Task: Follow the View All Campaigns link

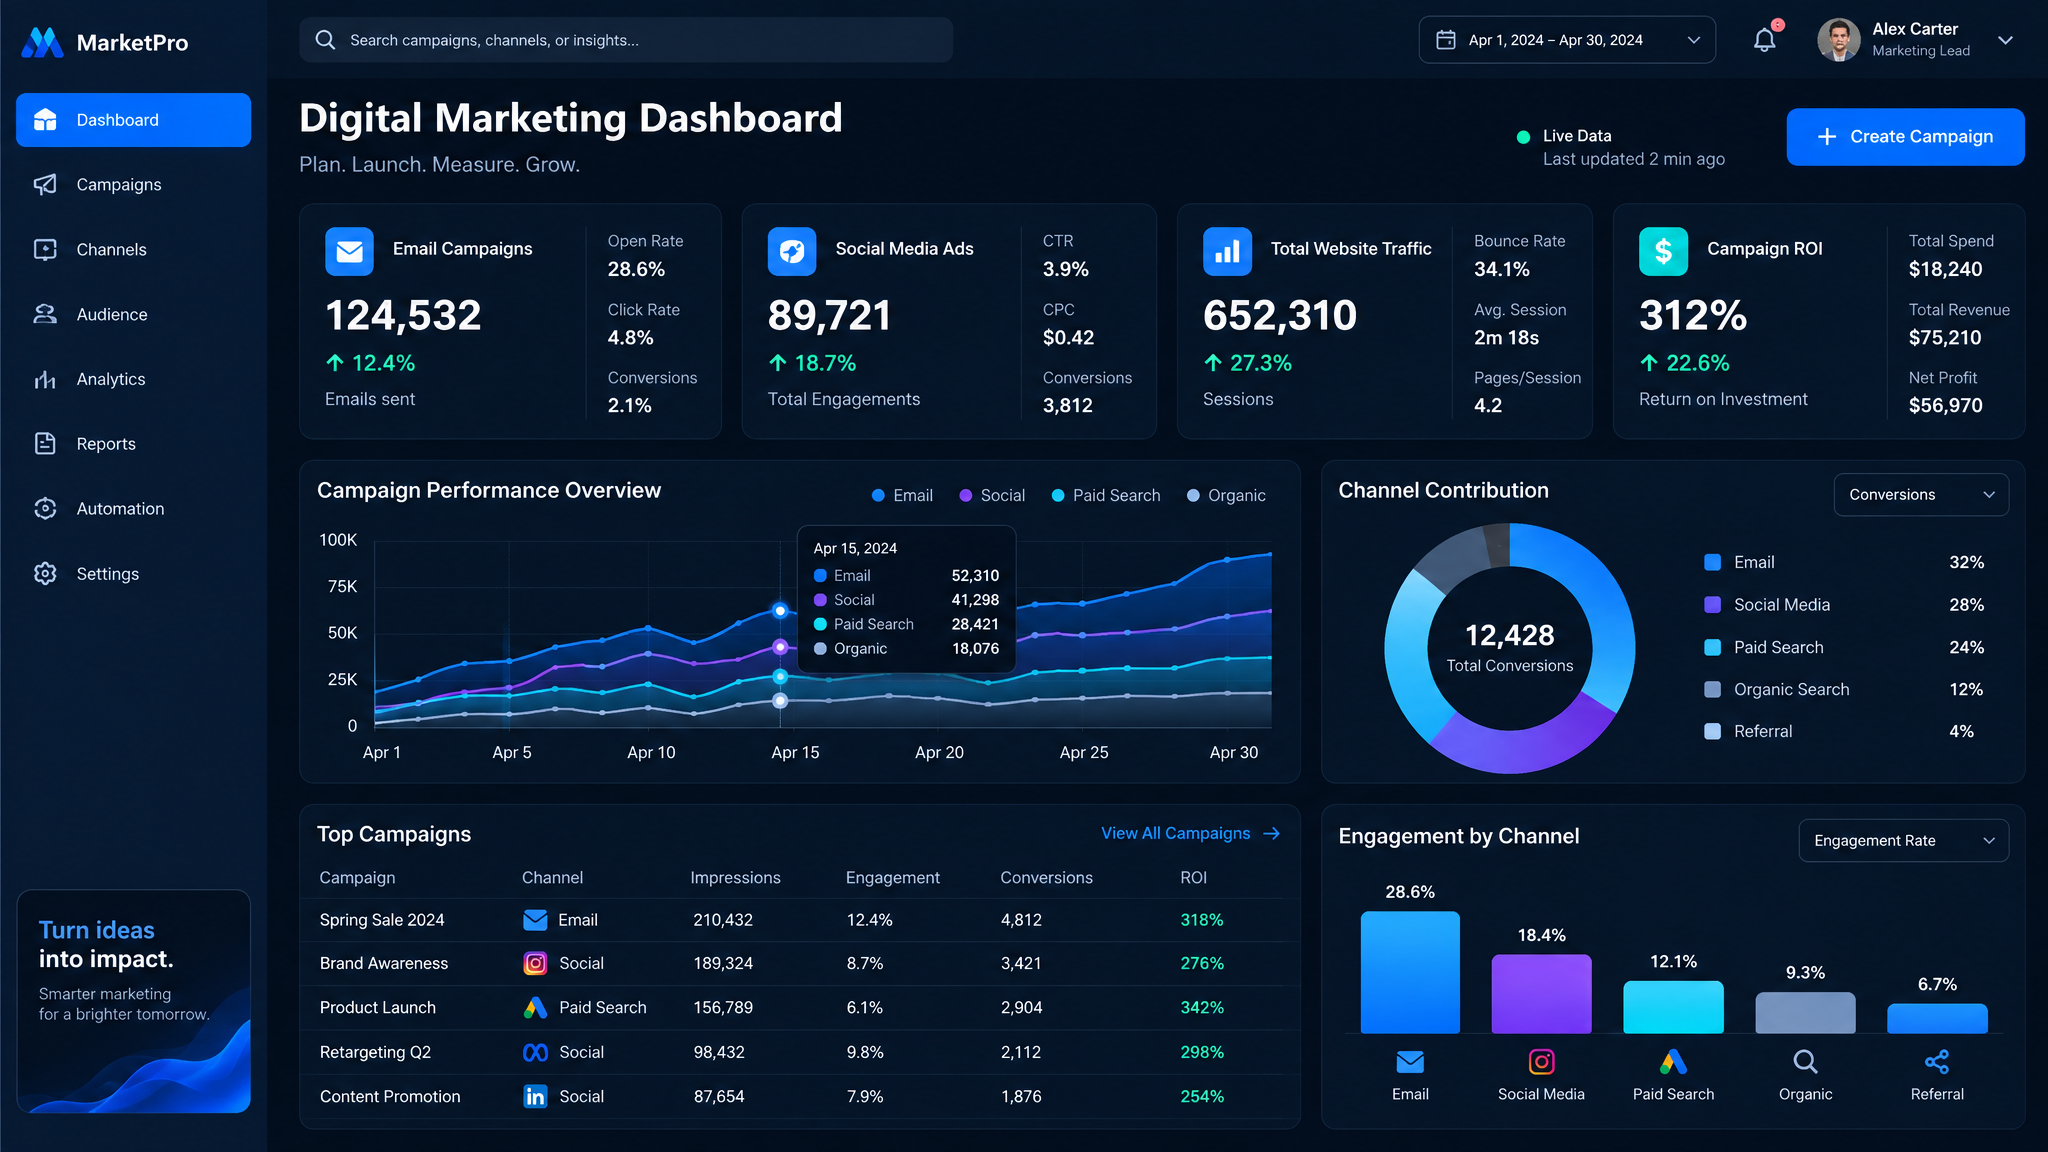Action: pyautogui.click(x=1190, y=833)
